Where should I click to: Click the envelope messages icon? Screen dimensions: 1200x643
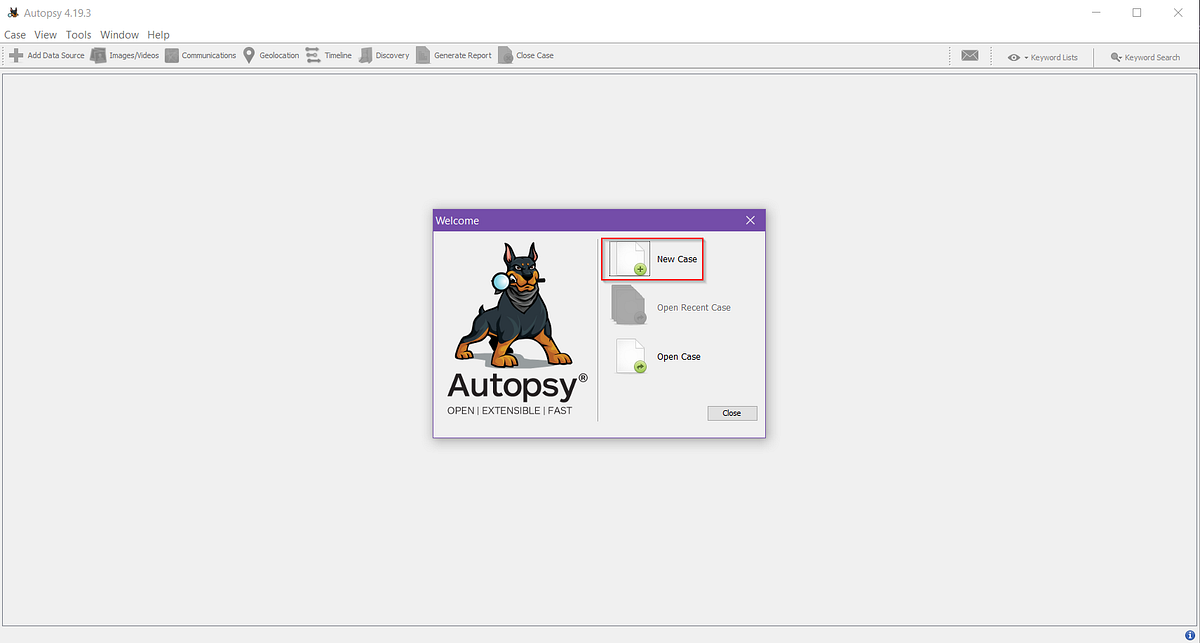(x=970, y=56)
